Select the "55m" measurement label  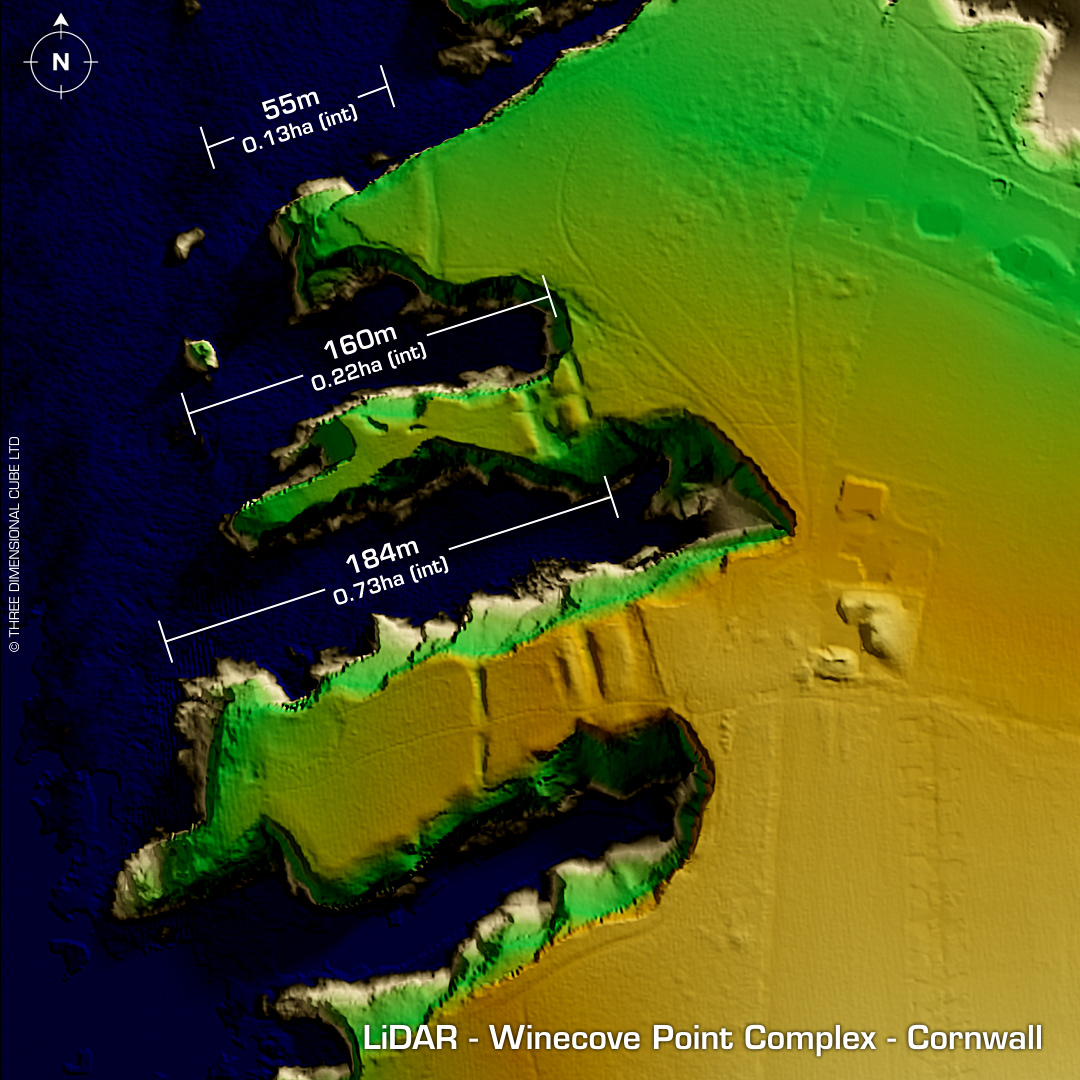pyautogui.click(x=291, y=104)
